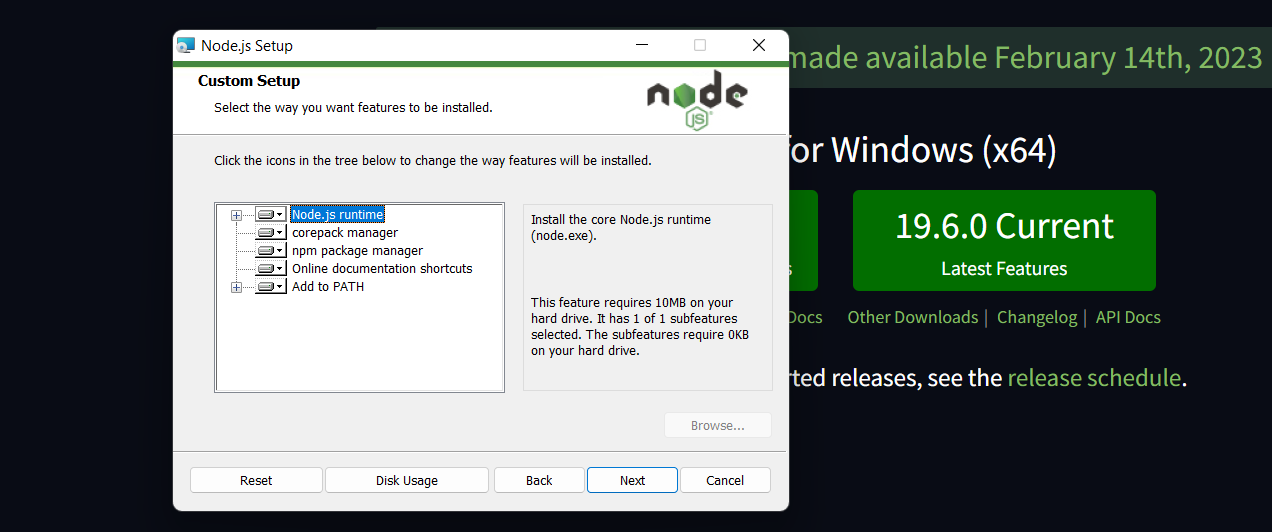Open the Changelog link on webpage
1272x532 pixels.
[x=1037, y=317]
